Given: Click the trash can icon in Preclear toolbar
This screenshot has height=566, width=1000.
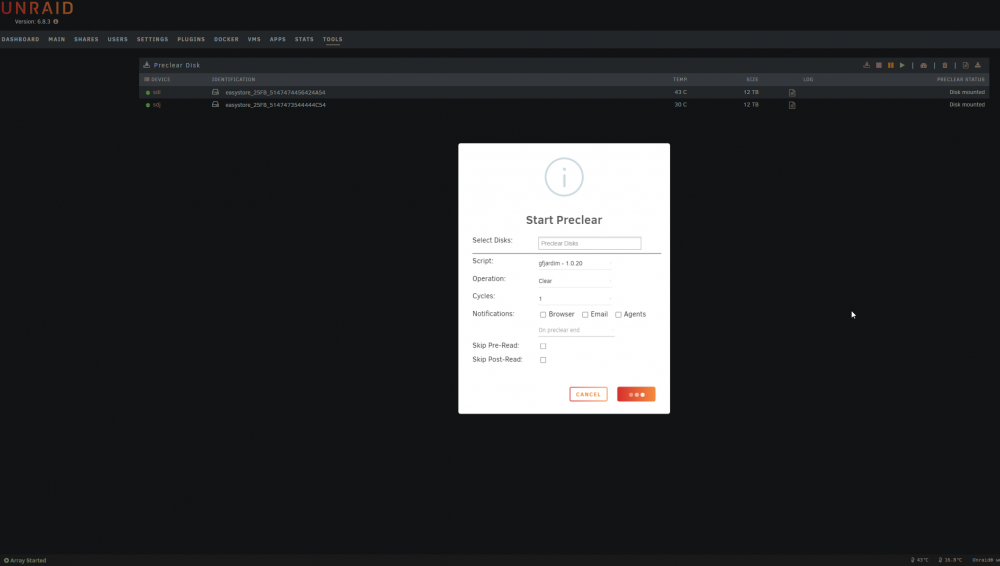Looking at the screenshot, I should click(x=945, y=65).
